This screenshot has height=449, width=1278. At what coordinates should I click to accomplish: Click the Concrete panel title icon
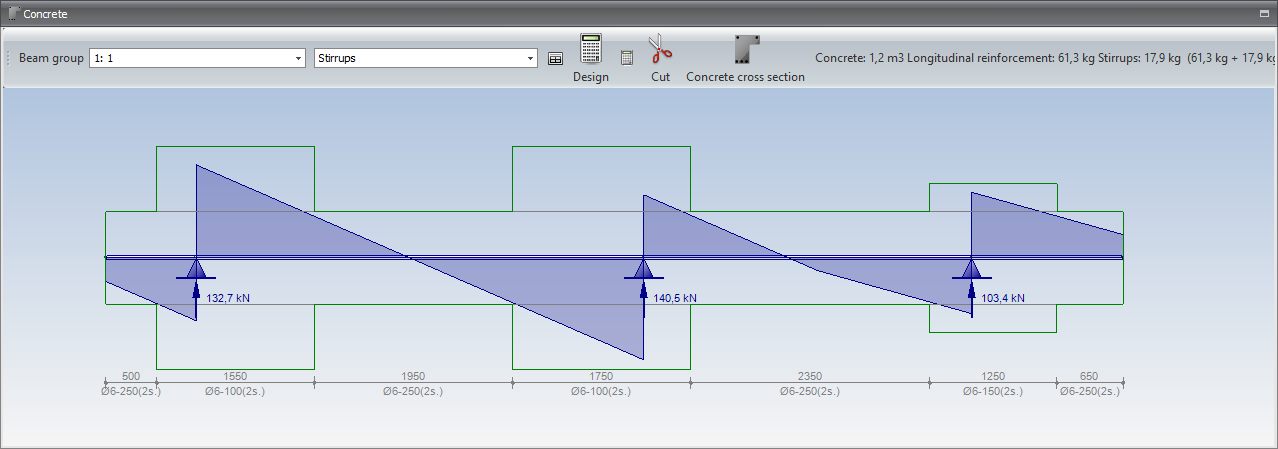click(14, 14)
